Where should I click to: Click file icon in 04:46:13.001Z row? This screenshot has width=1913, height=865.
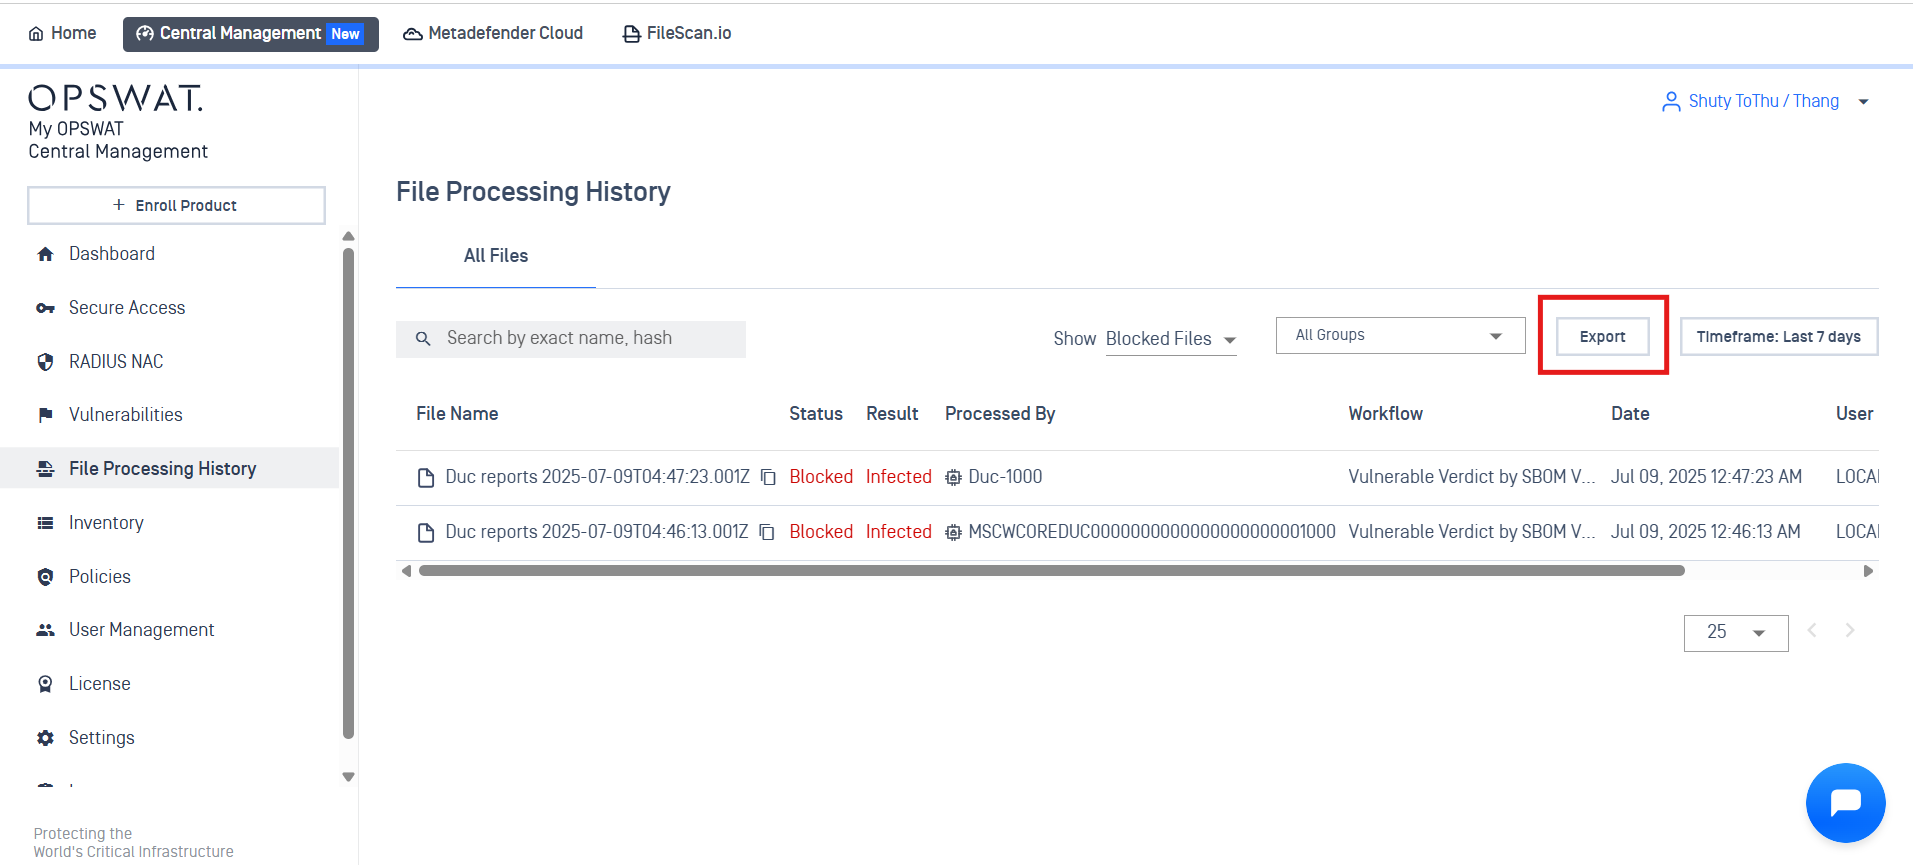click(x=426, y=533)
